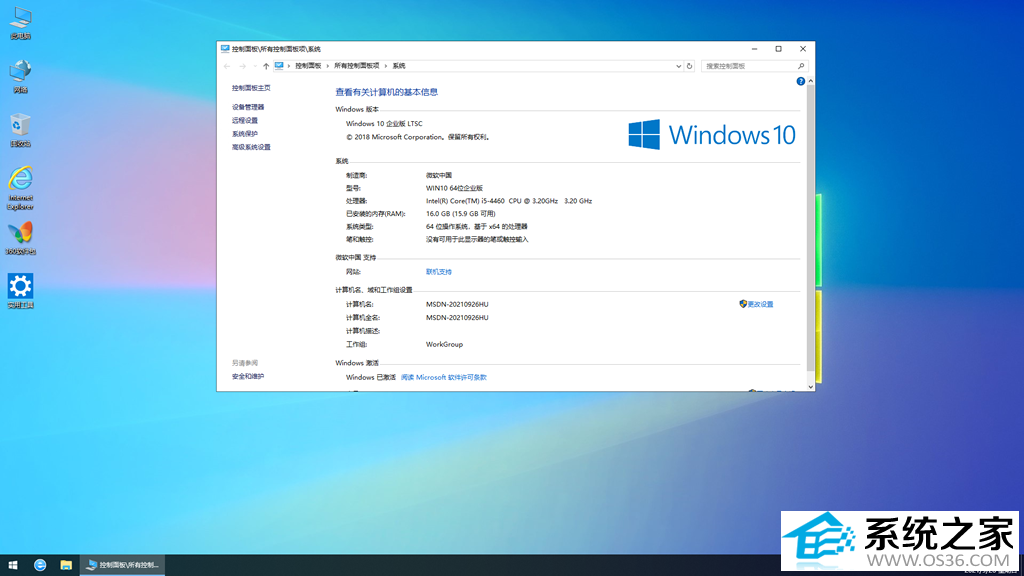
Task: Click the 16.0 GB installed RAM value
Action: (460, 214)
